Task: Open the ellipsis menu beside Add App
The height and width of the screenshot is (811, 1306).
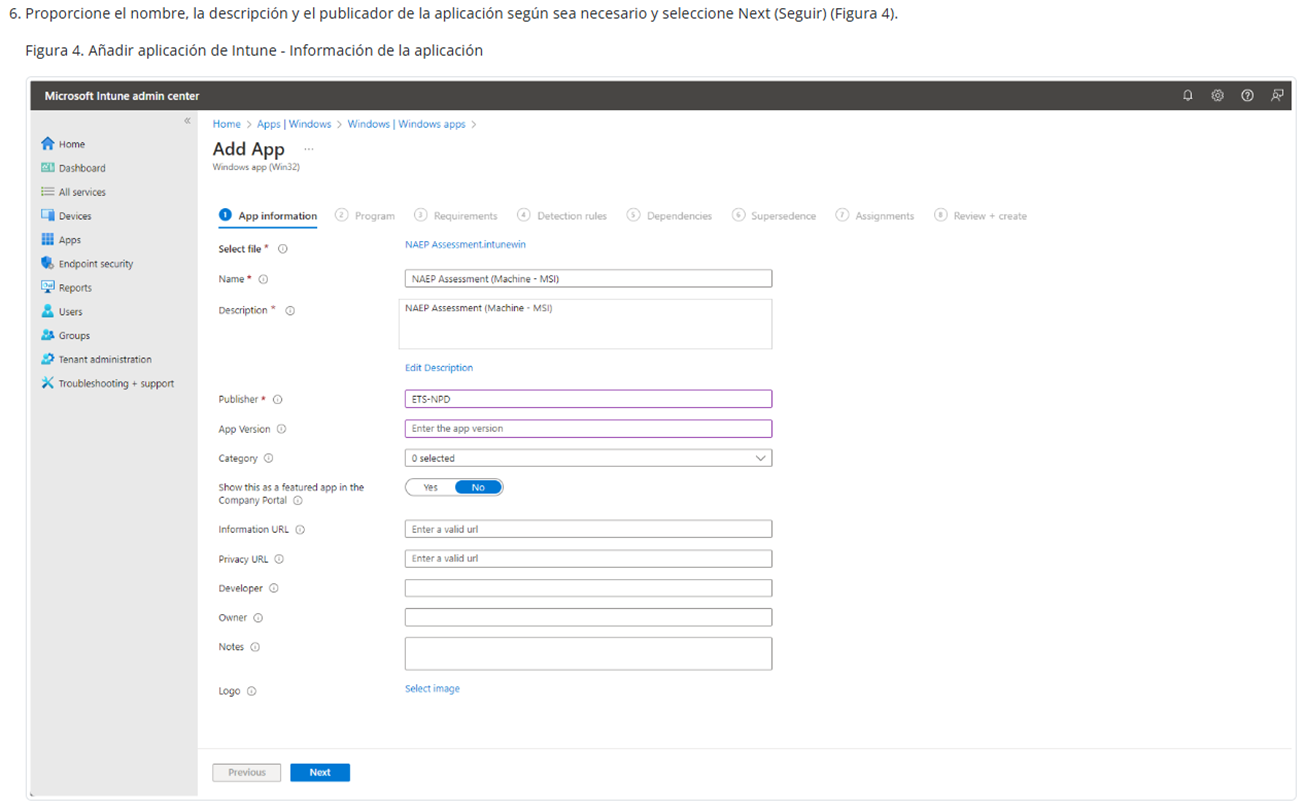Action: click(x=309, y=149)
